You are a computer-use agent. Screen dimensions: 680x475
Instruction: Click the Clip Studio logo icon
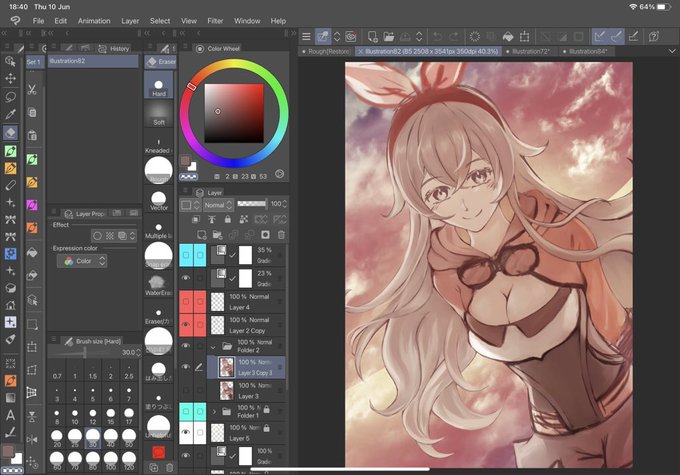click(x=16, y=20)
